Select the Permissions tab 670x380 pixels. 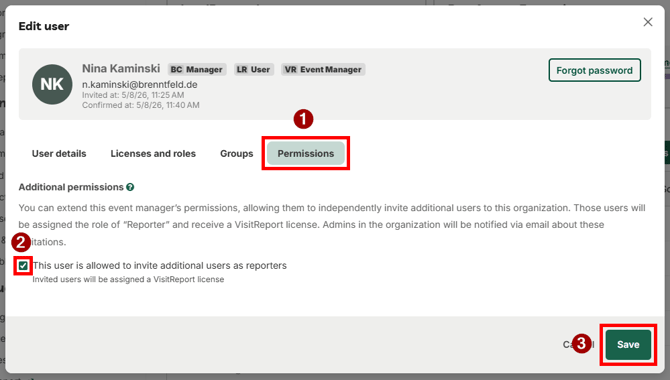coord(306,153)
